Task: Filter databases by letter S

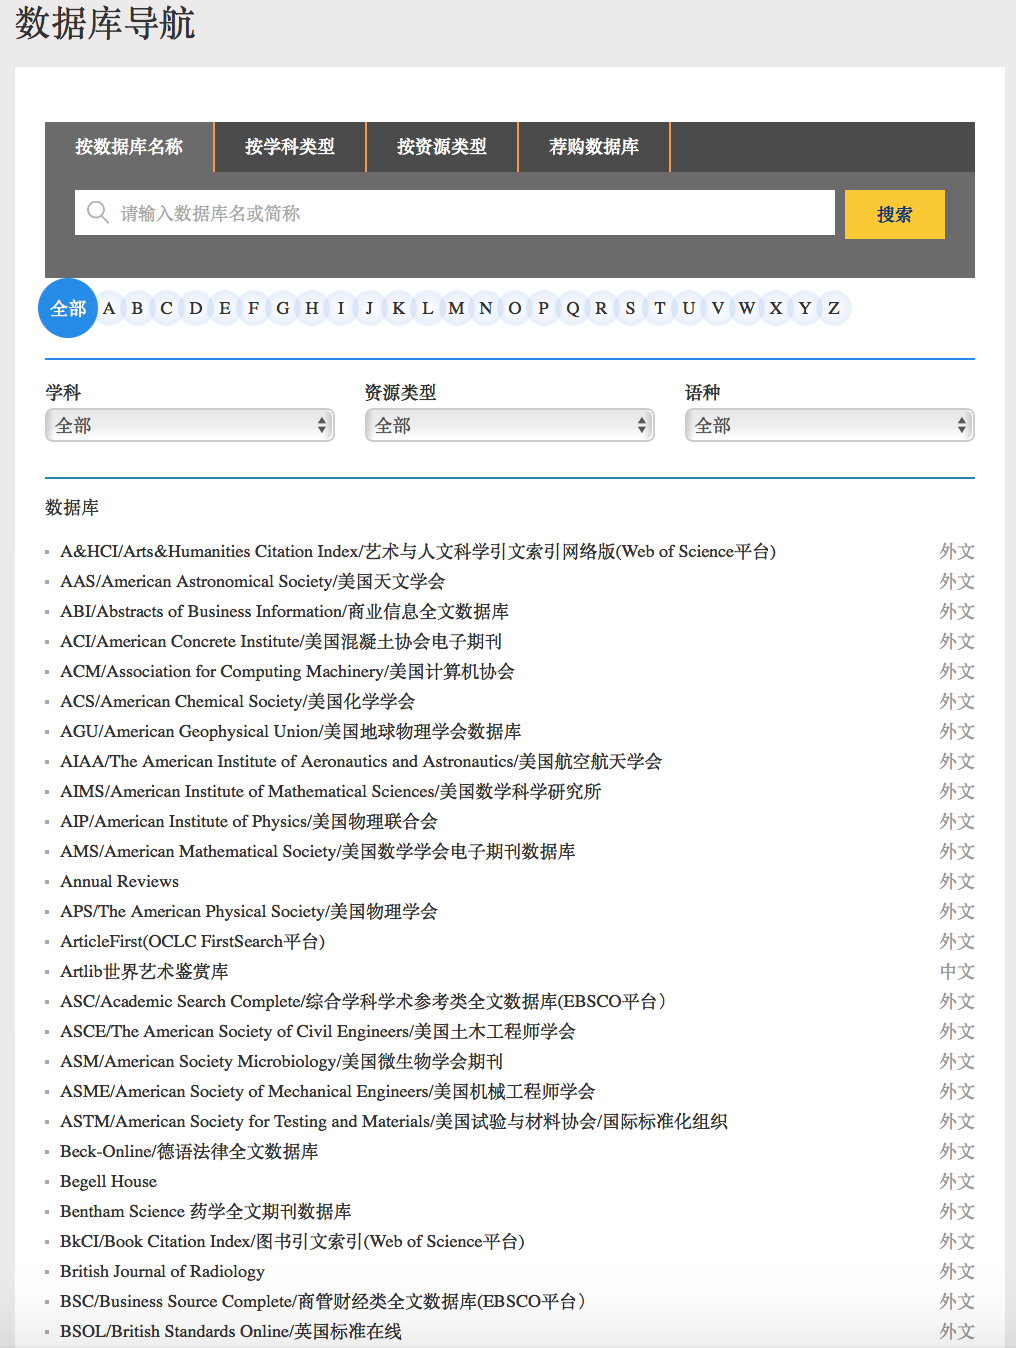Action: pyautogui.click(x=630, y=308)
